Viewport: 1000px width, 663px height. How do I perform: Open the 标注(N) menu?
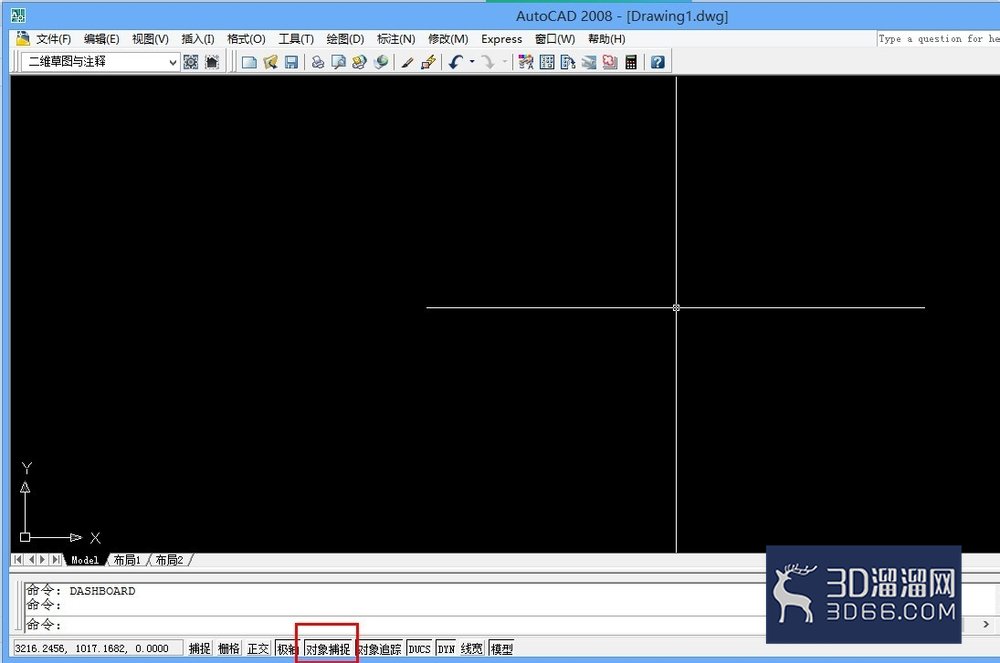[x=396, y=39]
